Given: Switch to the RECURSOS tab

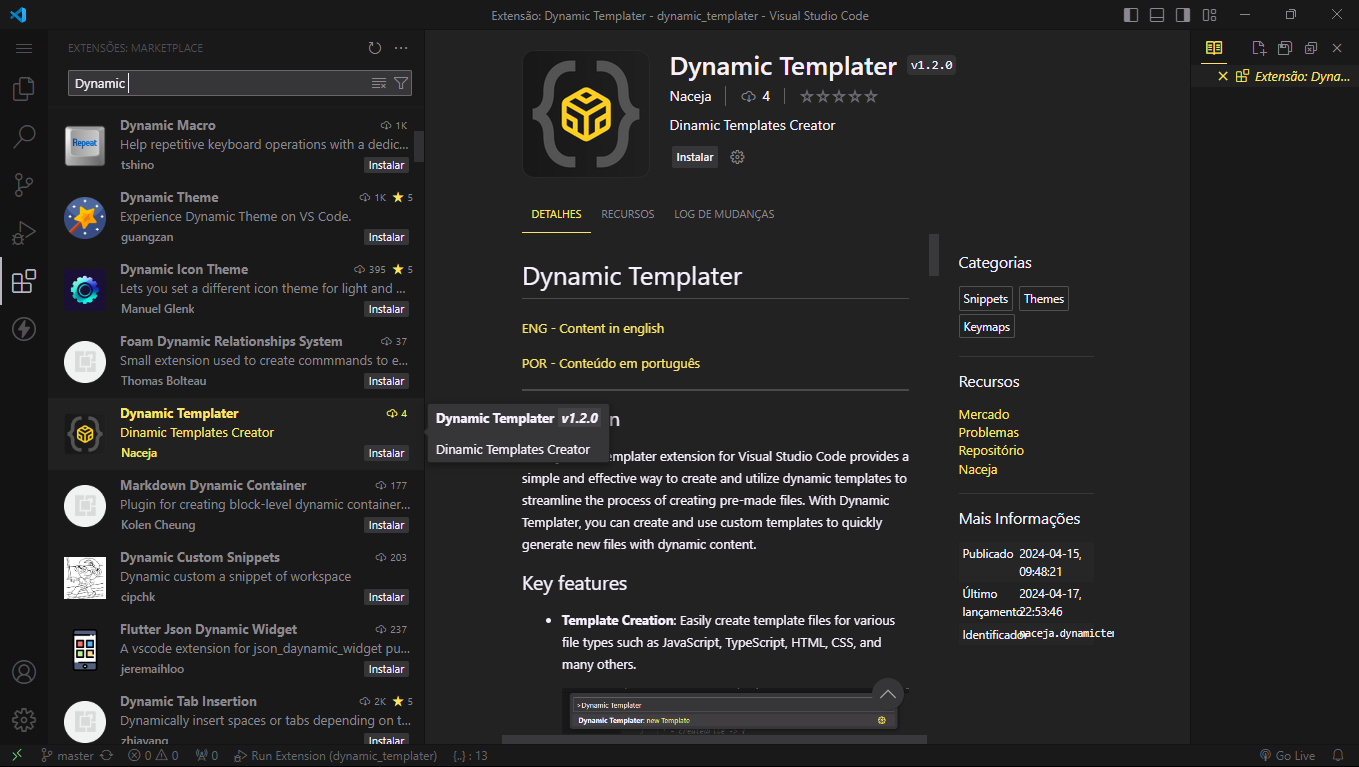Looking at the screenshot, I should 627,213.
